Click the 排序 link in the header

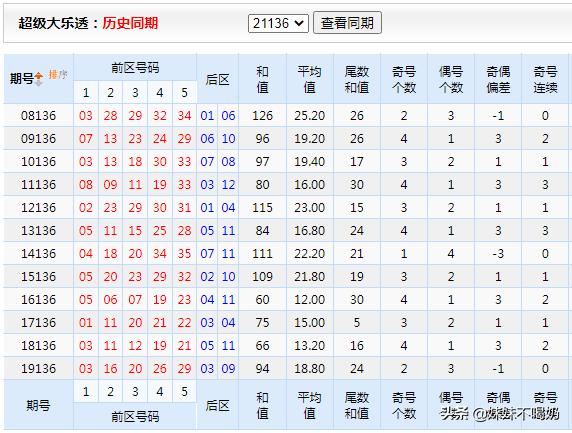click(58, 75)
